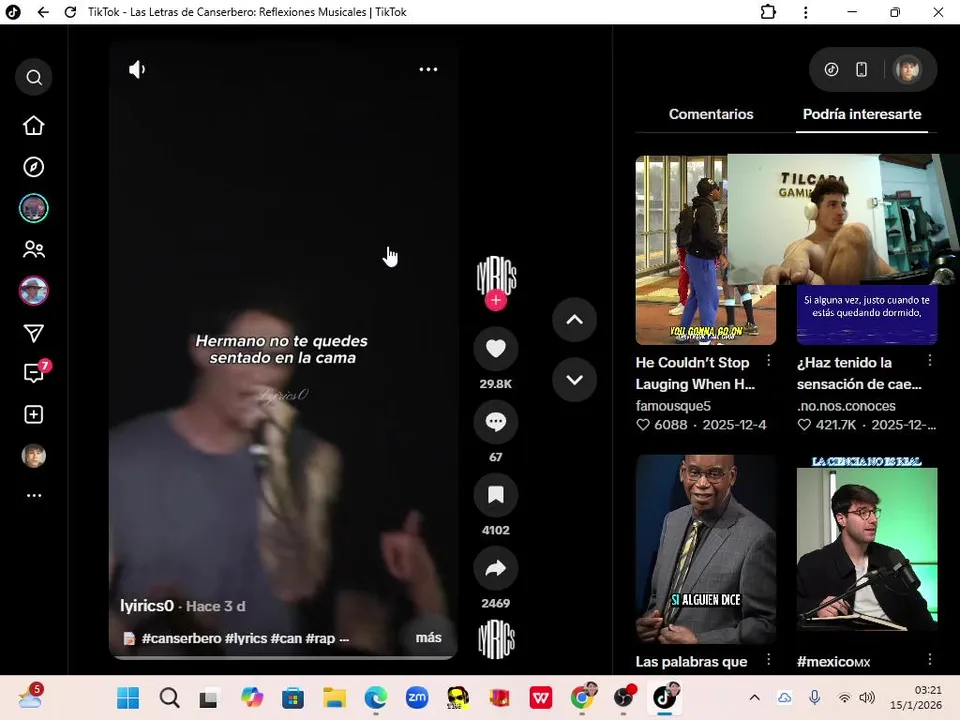Viewport: 960px width, 720px height.
Task: Click the Upload plus square icon
Action: [34, 414]
